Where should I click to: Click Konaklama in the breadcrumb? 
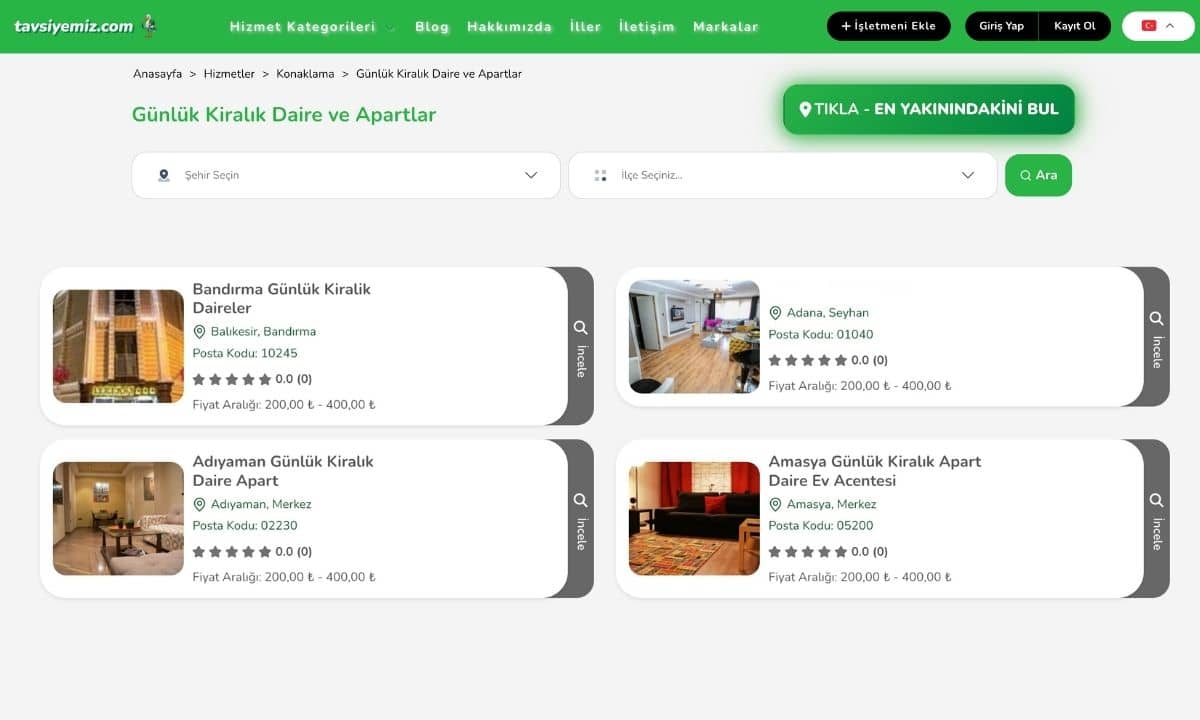[x=305, y=74]
